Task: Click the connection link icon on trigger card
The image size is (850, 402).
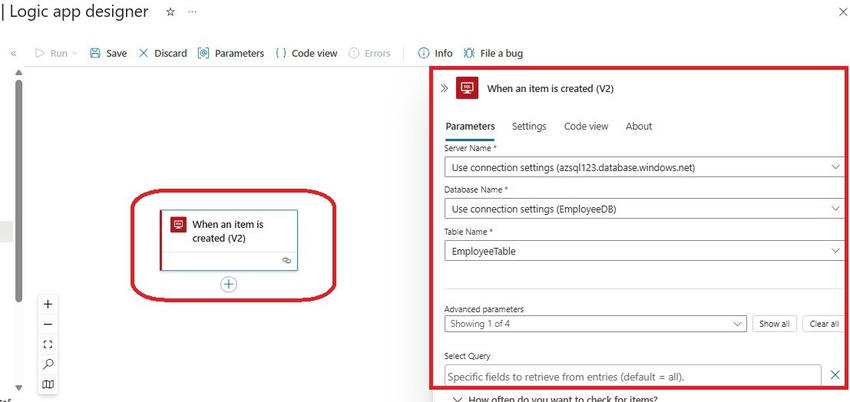Action: [x=287, y=261]
